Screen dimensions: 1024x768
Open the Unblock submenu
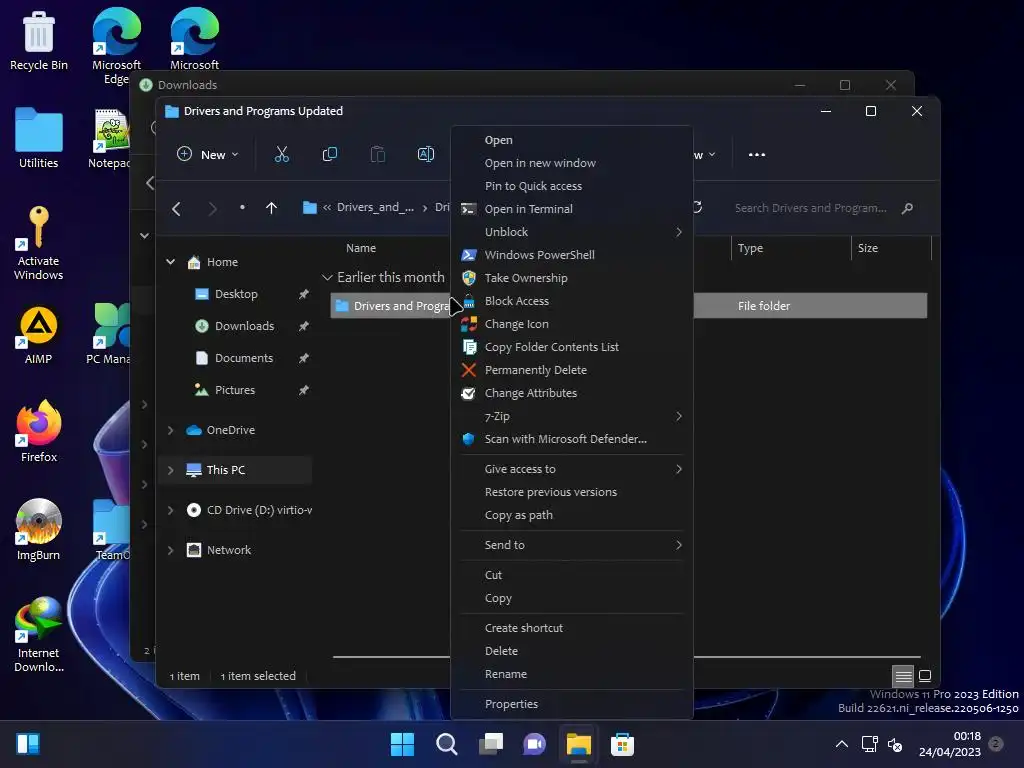click(571, 232)
